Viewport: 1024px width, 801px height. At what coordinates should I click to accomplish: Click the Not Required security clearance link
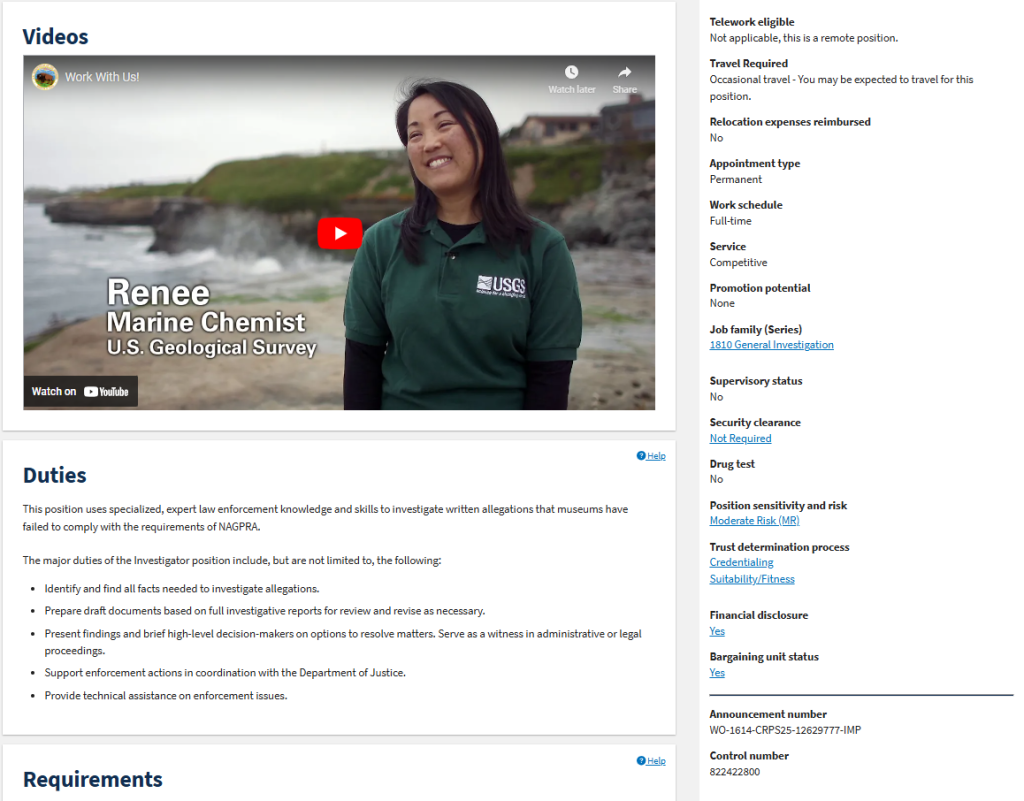coord(740,438)
